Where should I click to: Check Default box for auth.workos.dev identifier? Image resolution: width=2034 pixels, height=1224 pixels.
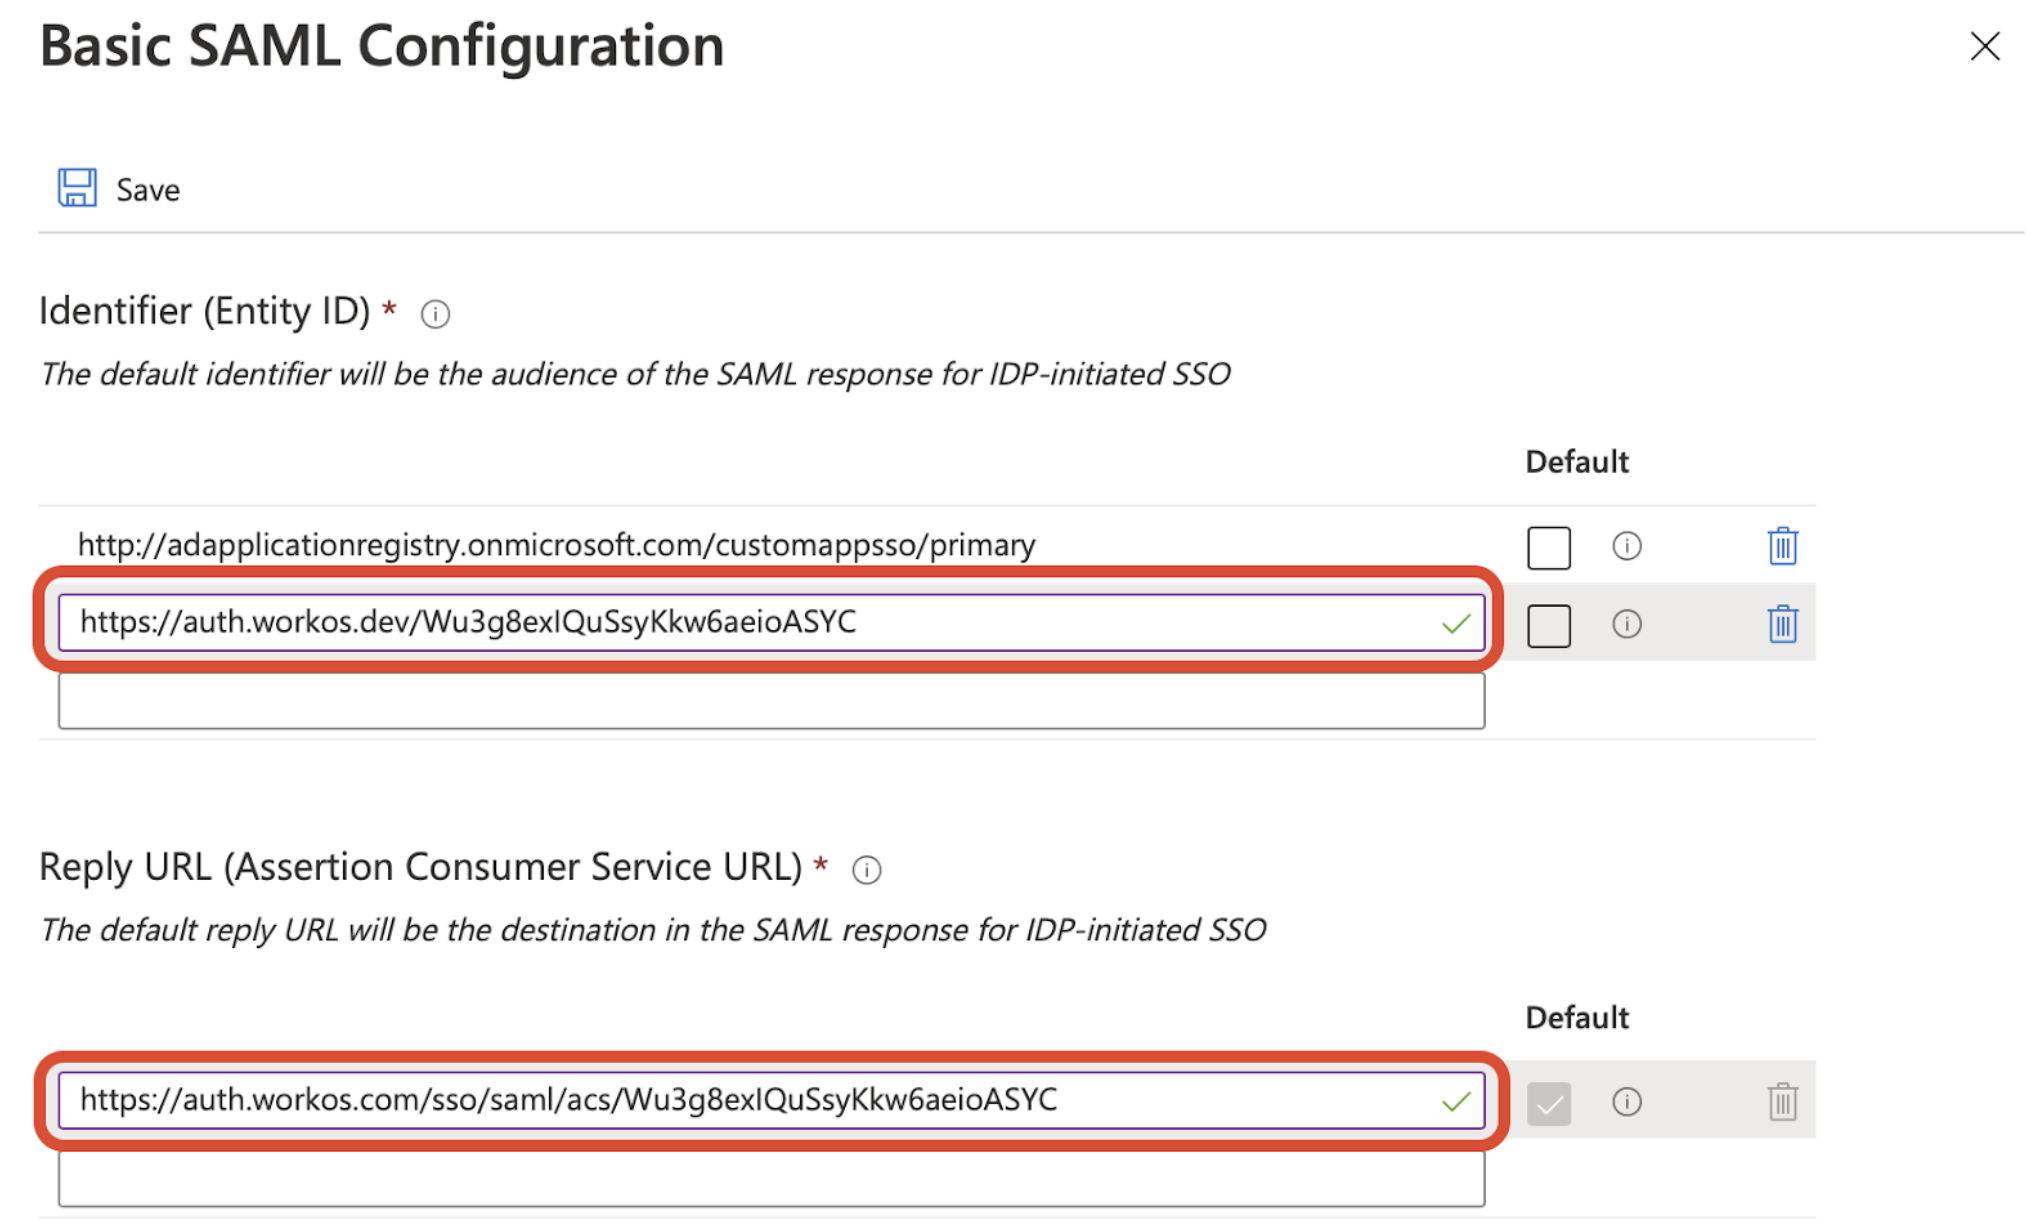(x=1549, y=626)
